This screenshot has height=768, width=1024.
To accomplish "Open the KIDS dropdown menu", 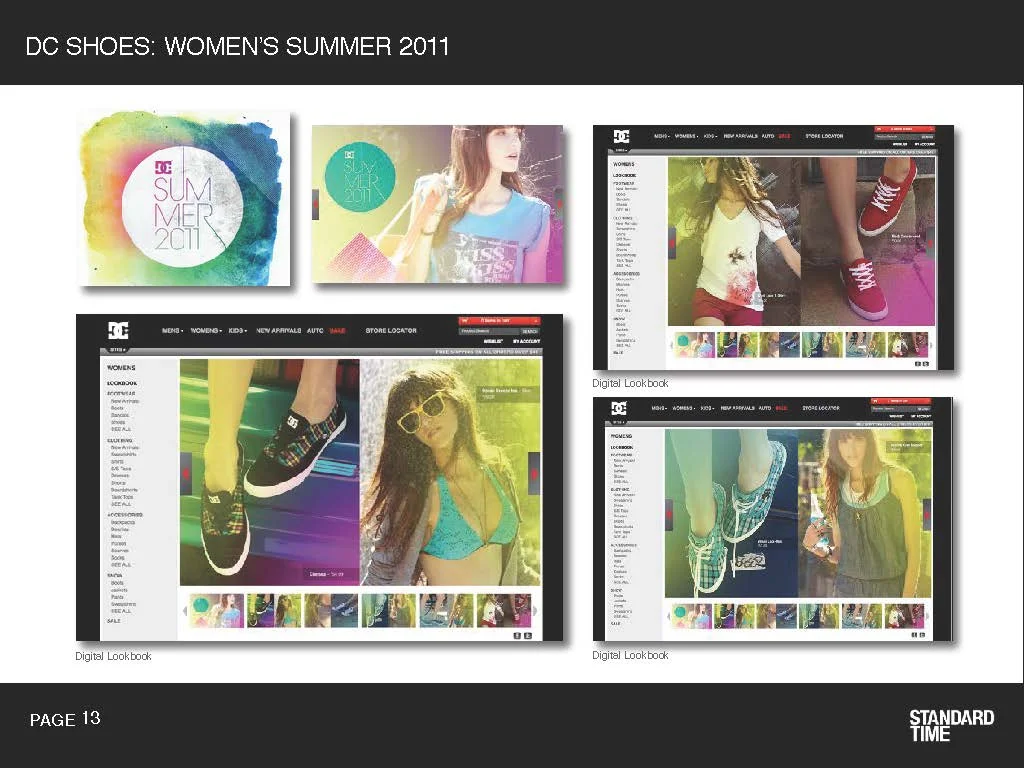I will tap(236, 330).
